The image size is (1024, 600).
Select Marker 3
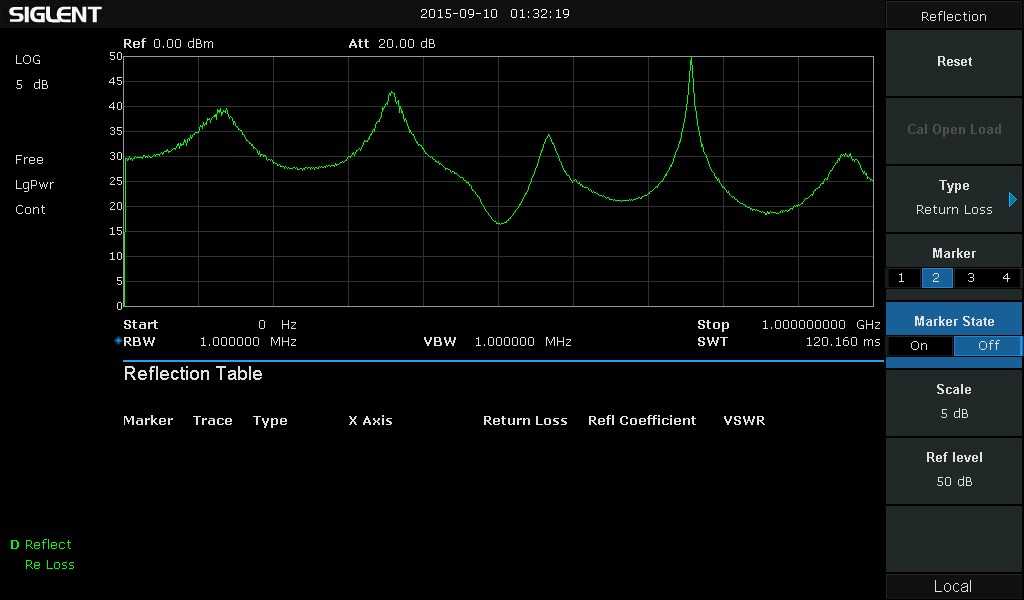pyautogui.click(x=971, y=278)
